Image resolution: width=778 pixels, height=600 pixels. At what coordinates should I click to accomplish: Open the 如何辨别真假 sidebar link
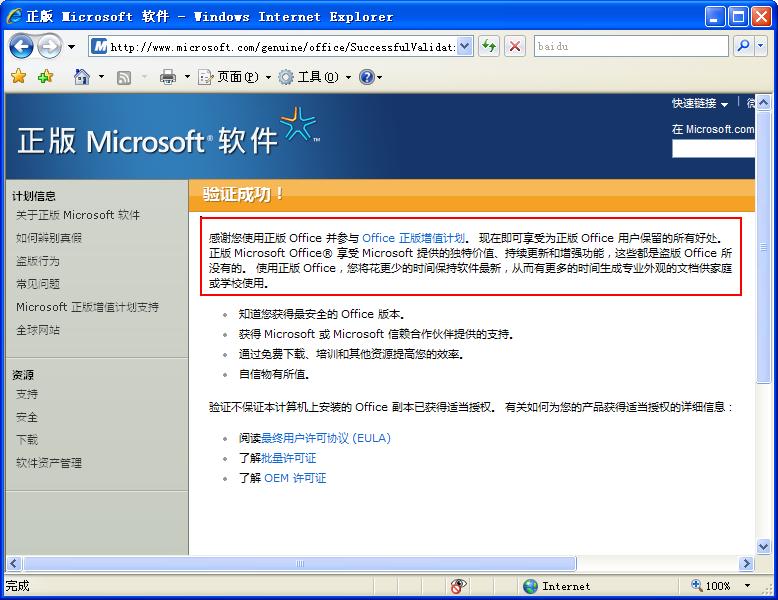[49, 238]
